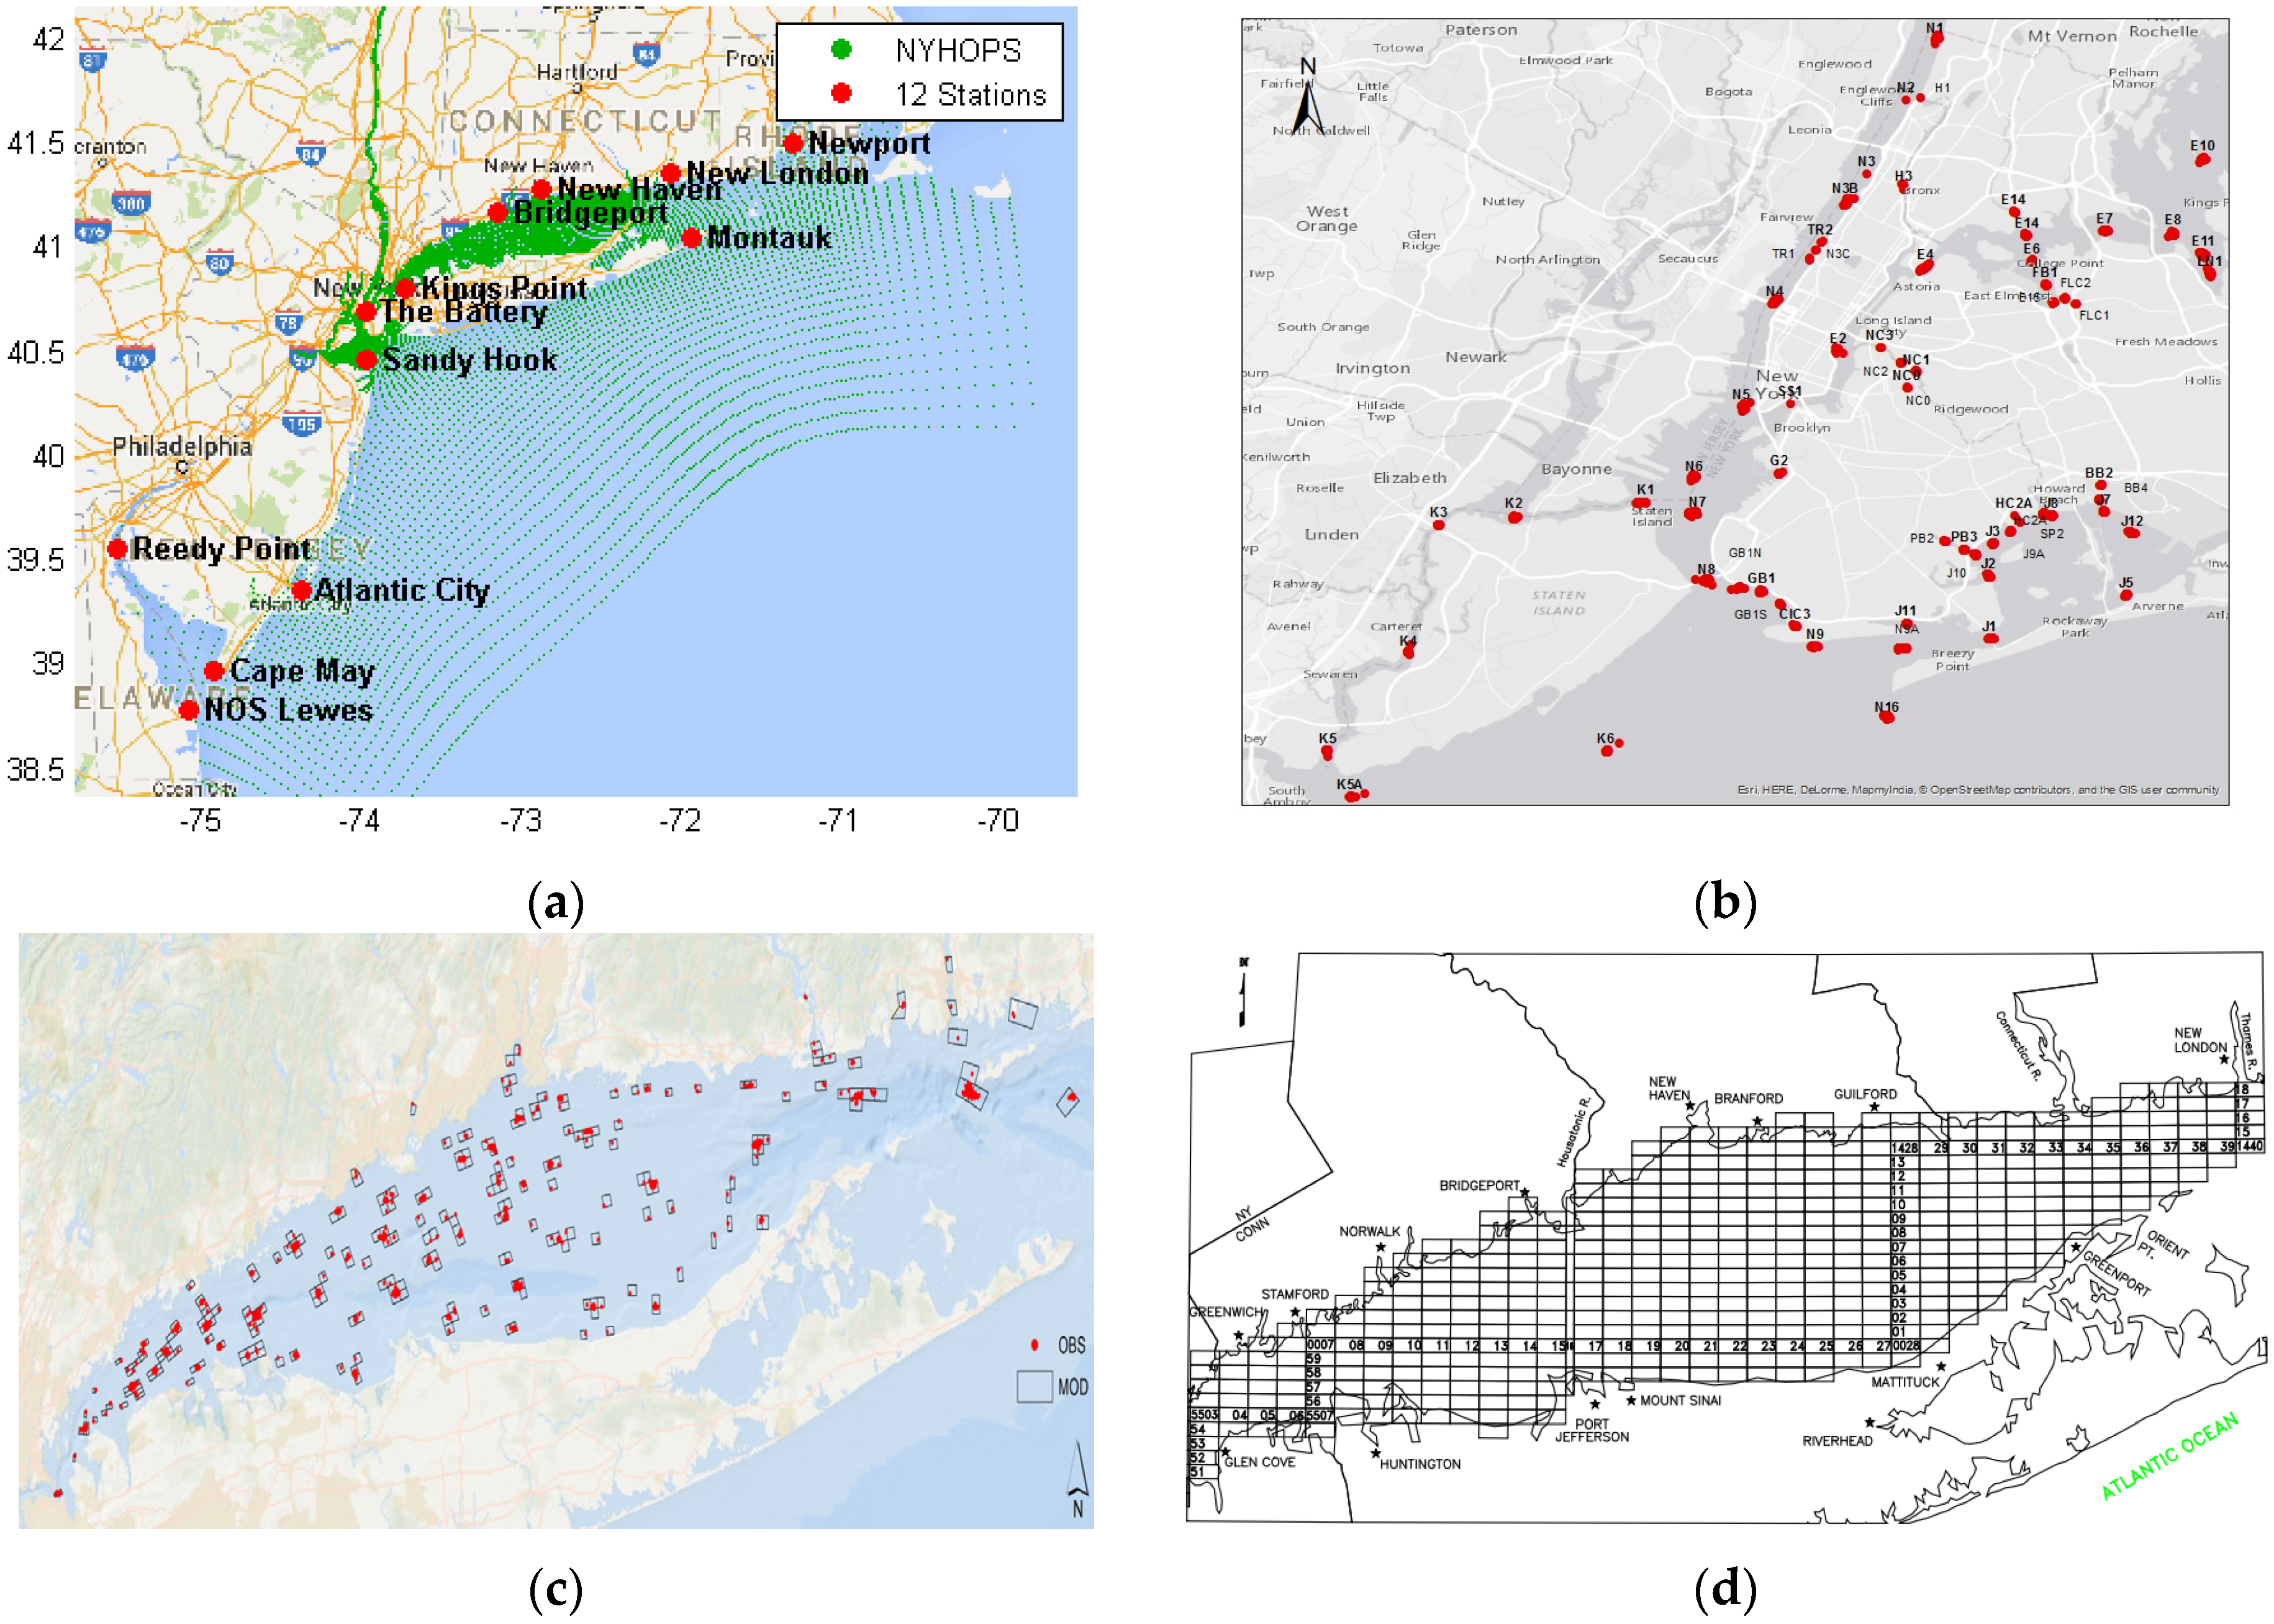Select the Sandy Hook station marker
The height and width of the screenshot is (1624, 2274).
coord(366,359)
